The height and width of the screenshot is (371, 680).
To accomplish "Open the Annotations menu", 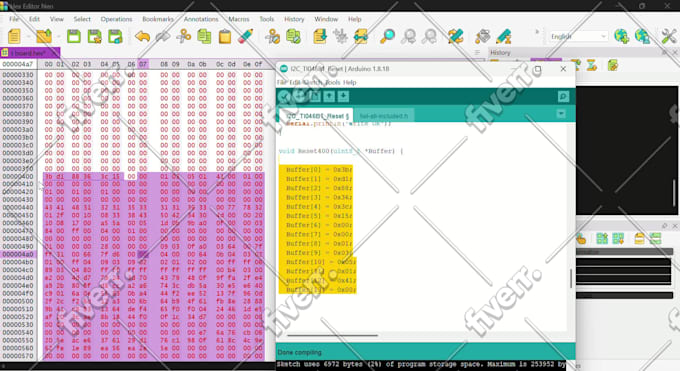I will pos(201,19).
